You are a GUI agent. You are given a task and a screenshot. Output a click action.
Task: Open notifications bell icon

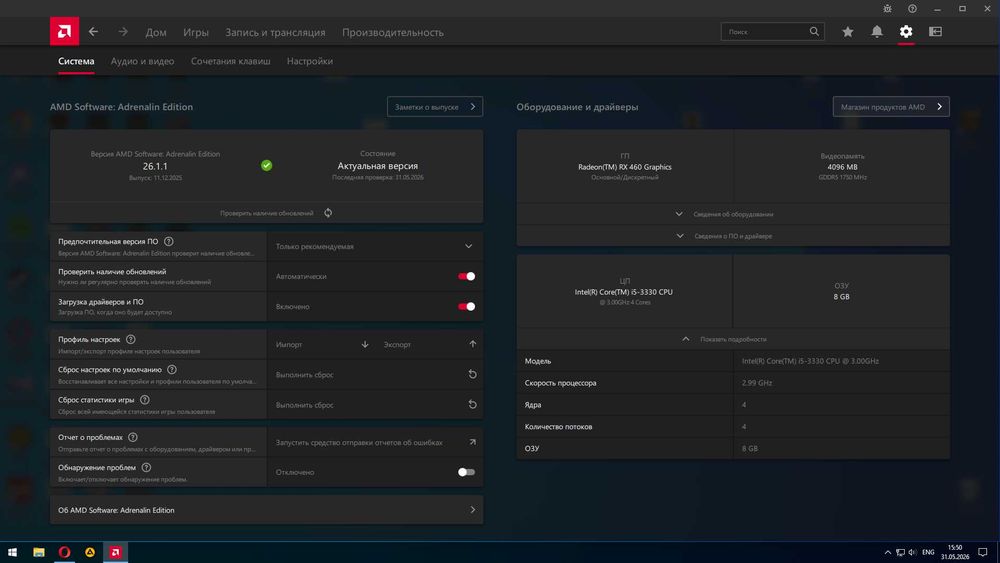click(x=877, y=31)
